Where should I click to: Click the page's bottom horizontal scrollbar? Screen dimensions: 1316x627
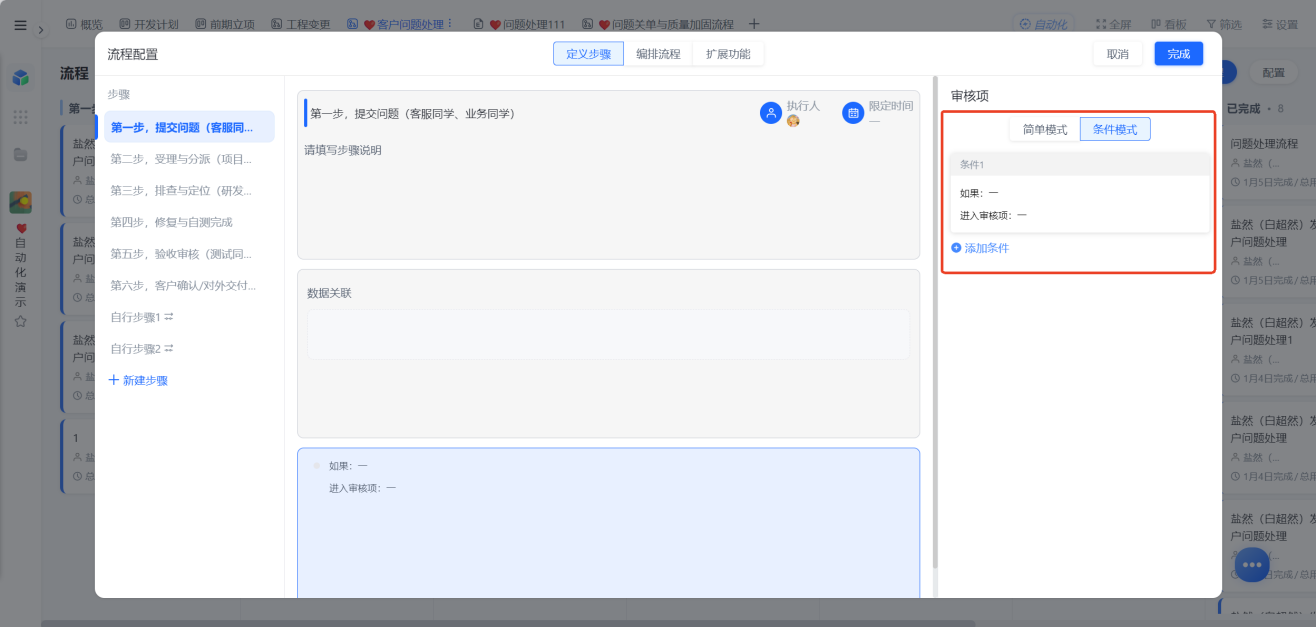(508, 623)
